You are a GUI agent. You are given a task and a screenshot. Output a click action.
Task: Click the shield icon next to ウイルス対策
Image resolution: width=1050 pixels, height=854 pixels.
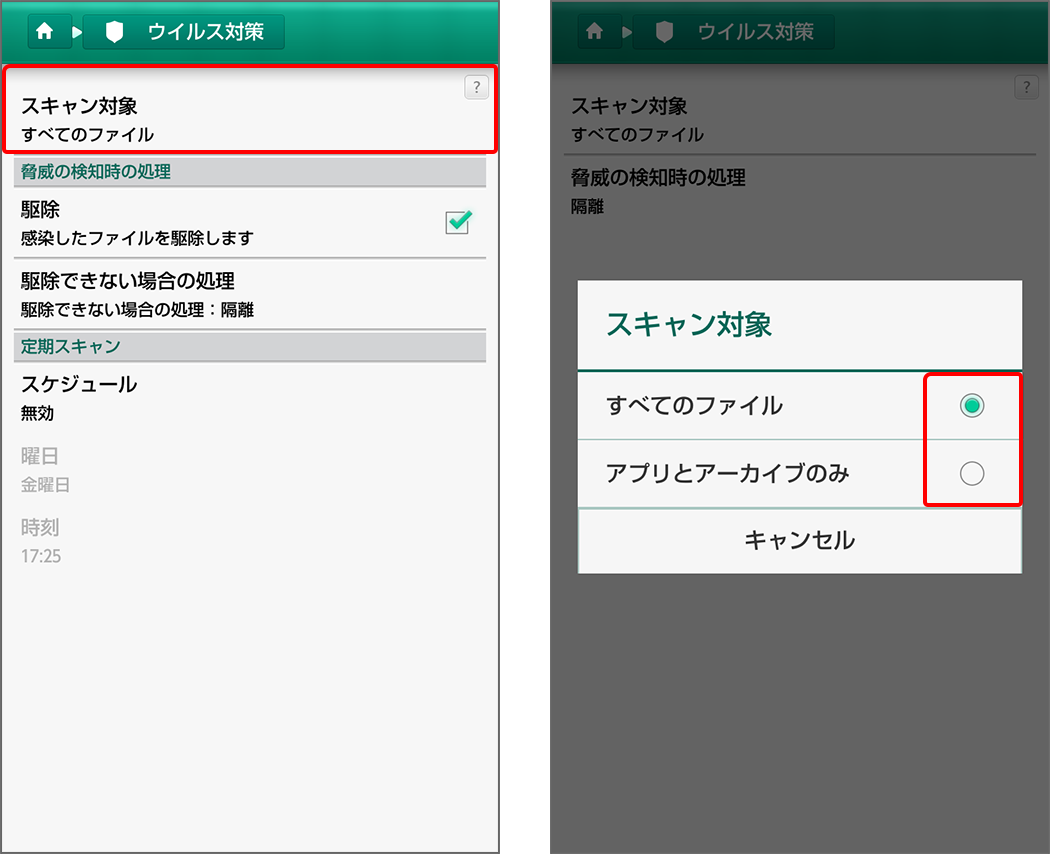click(112, 31)
